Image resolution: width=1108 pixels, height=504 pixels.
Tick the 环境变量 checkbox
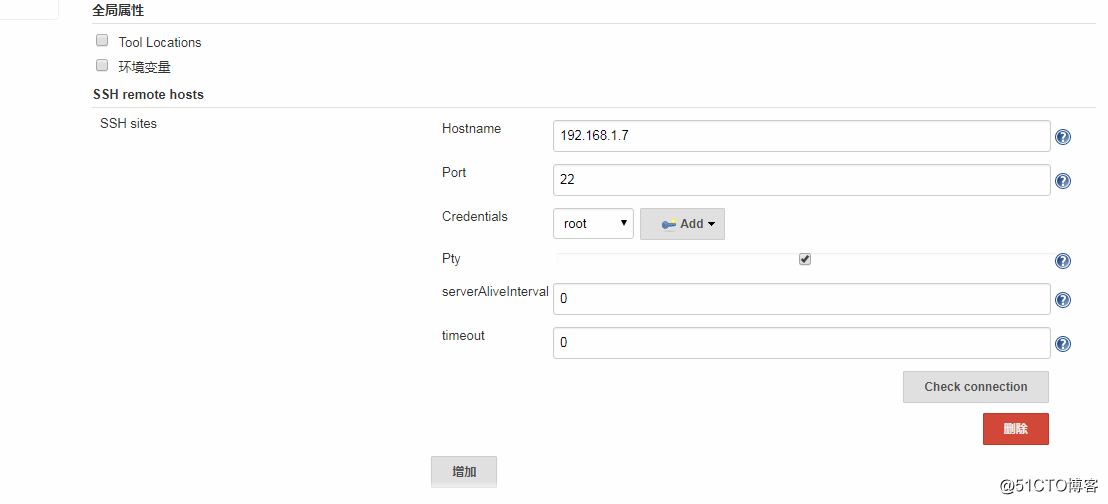[102, 66]
